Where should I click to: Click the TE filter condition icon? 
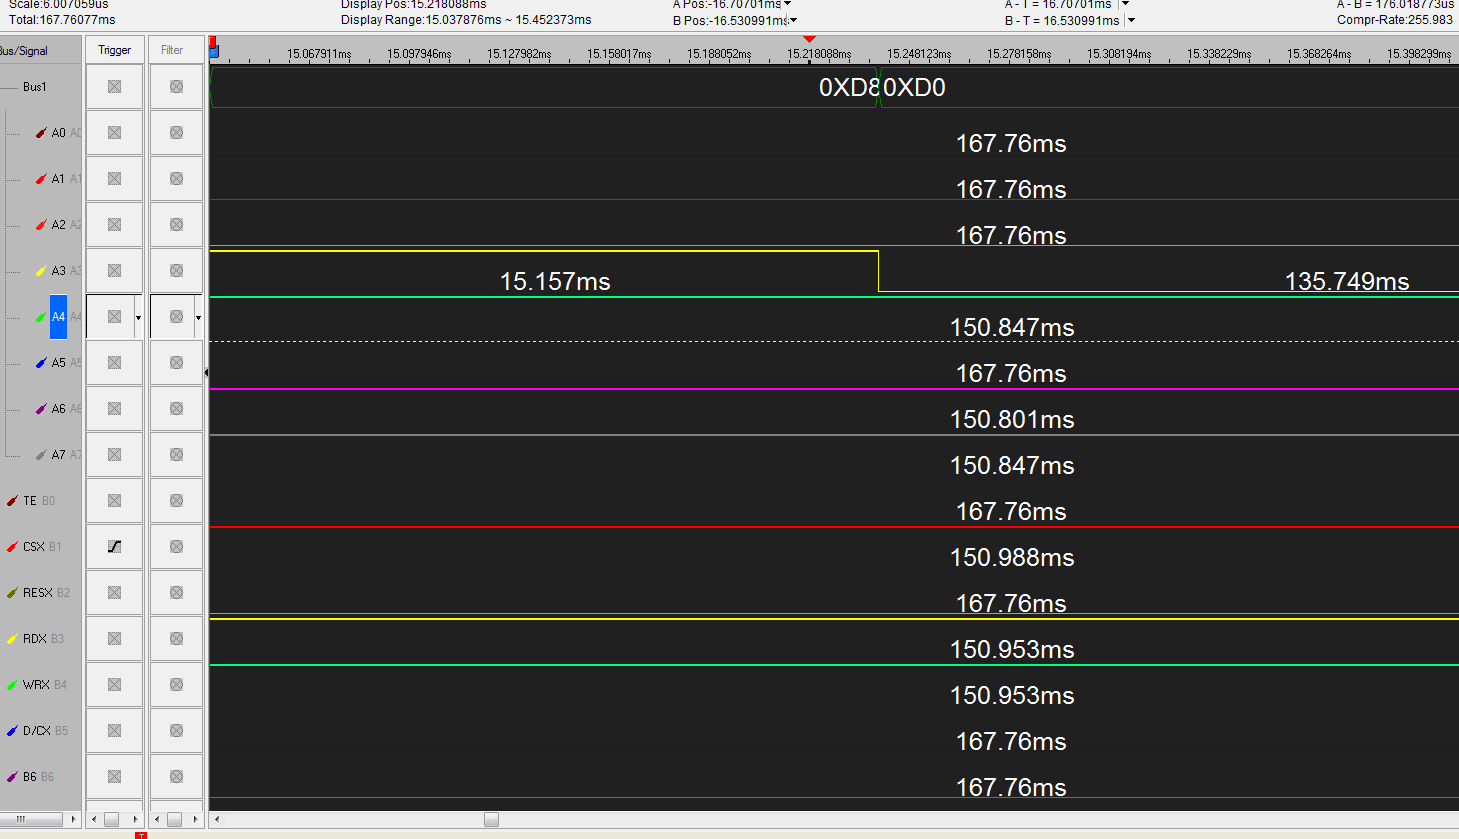point(176,501)
